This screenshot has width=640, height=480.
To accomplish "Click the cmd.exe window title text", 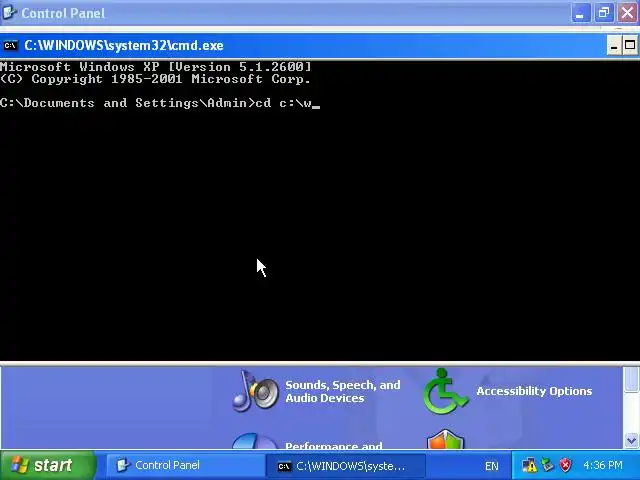I will coord(124,45).
